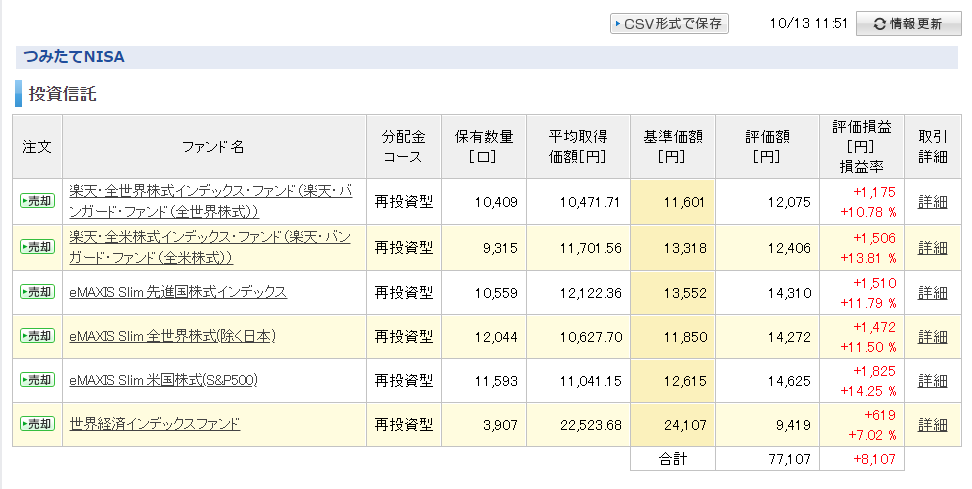This screenshot has height=489, width=972.
Task: Open the 楽天・全世界株式インデックス・ファンド fund link
Action: pyautogui.click(x=211, y=201)
